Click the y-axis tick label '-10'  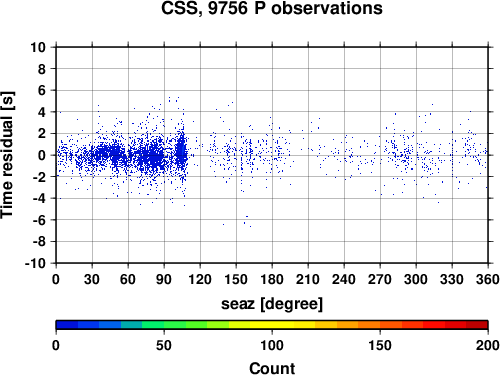[35, 263]
